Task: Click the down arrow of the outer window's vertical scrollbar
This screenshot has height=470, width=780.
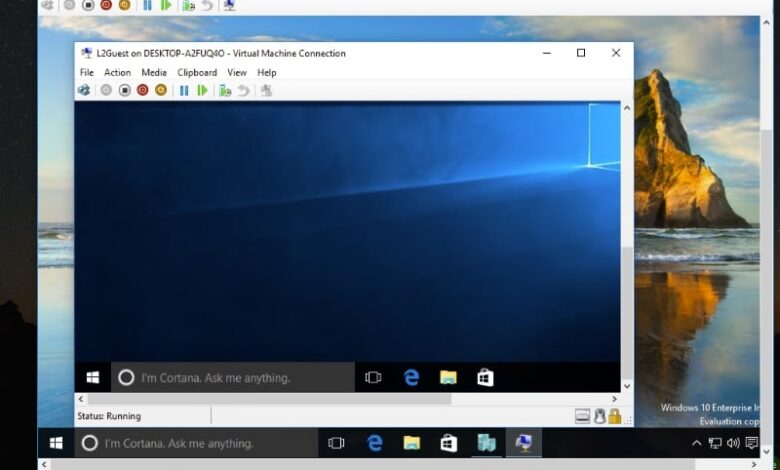Action: (766, 452)
